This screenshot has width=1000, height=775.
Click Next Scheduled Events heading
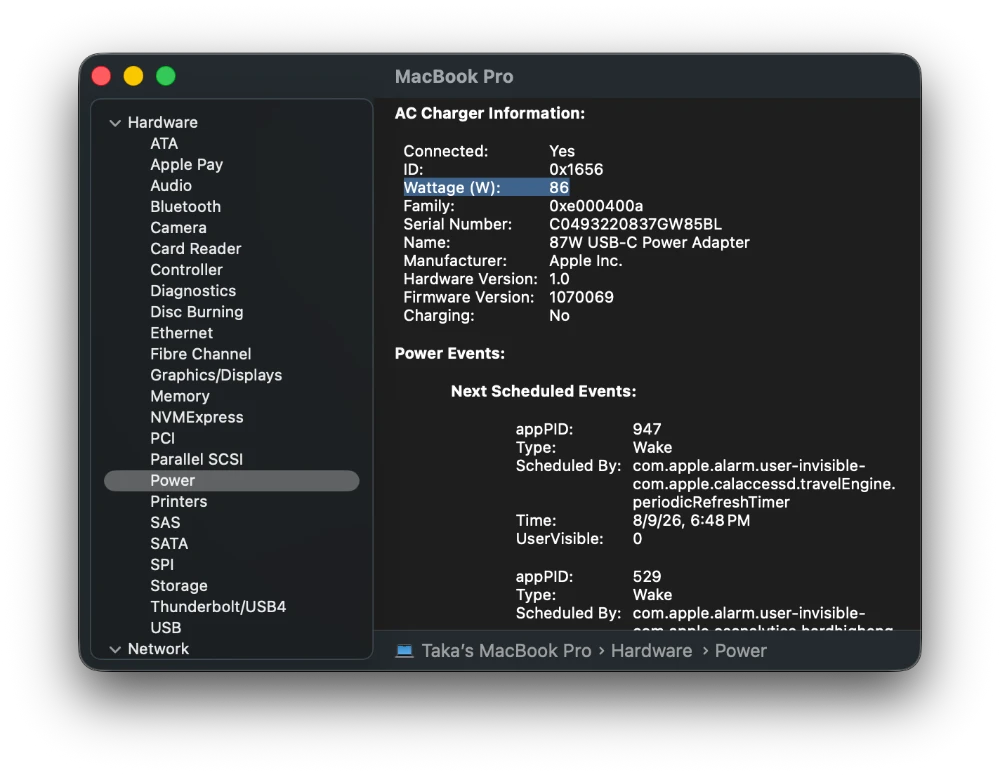pyautogui.click(x=543, y=391)
